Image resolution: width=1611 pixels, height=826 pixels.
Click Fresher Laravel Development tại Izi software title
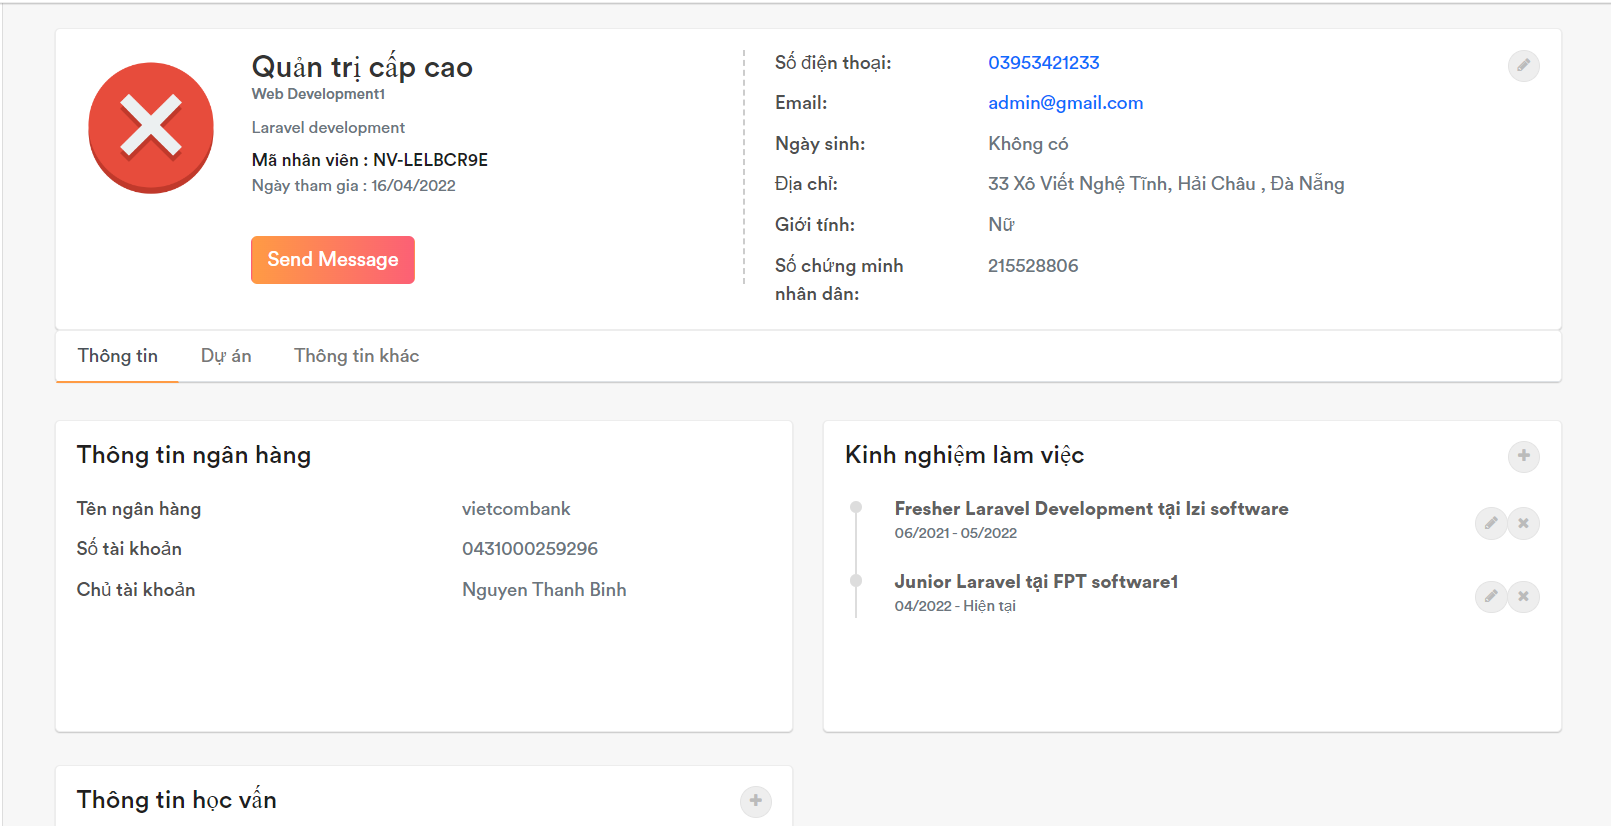coord(1091,509)
